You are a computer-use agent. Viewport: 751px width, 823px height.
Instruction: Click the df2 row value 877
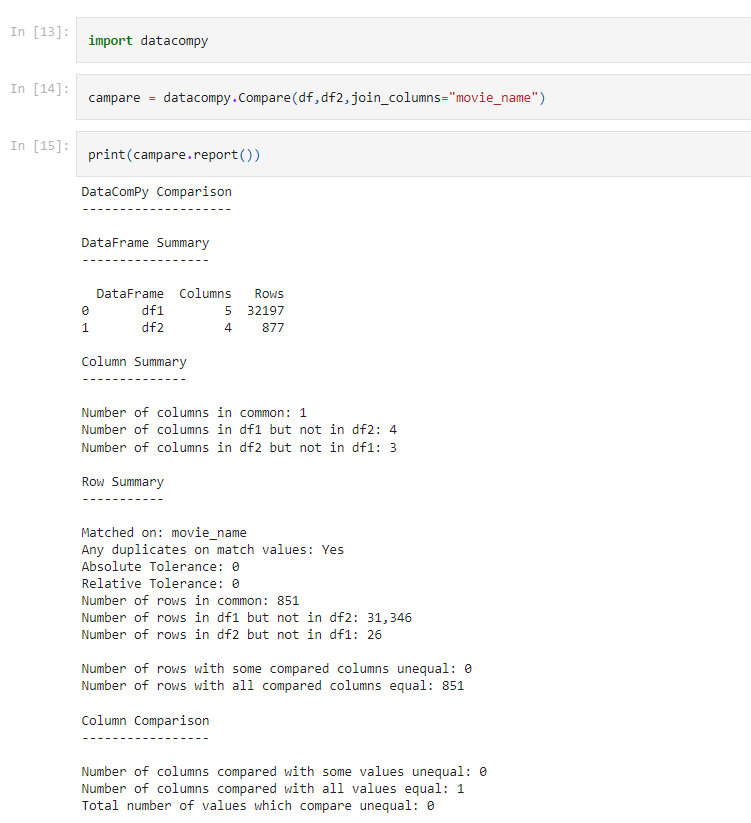pyautogui.click(x=273, y=328)
